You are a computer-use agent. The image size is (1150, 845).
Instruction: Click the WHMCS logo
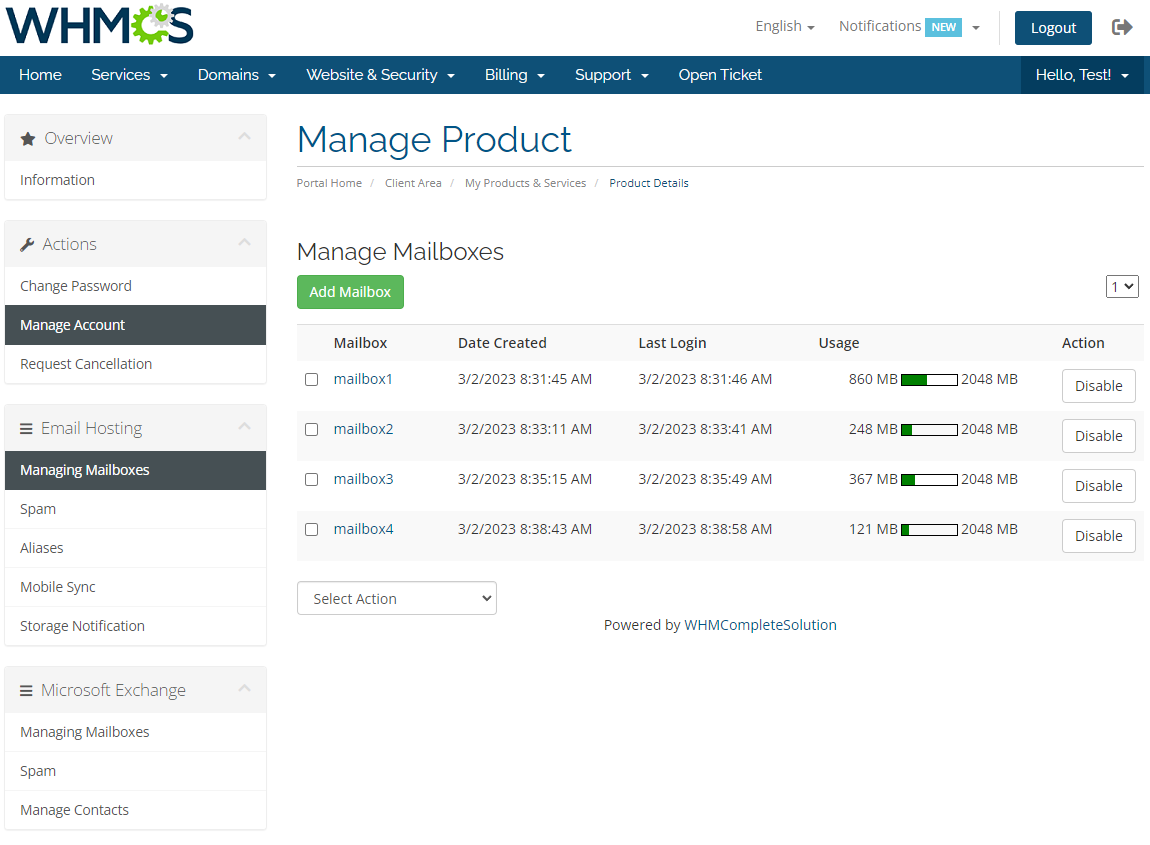click(x=100, y=25)
